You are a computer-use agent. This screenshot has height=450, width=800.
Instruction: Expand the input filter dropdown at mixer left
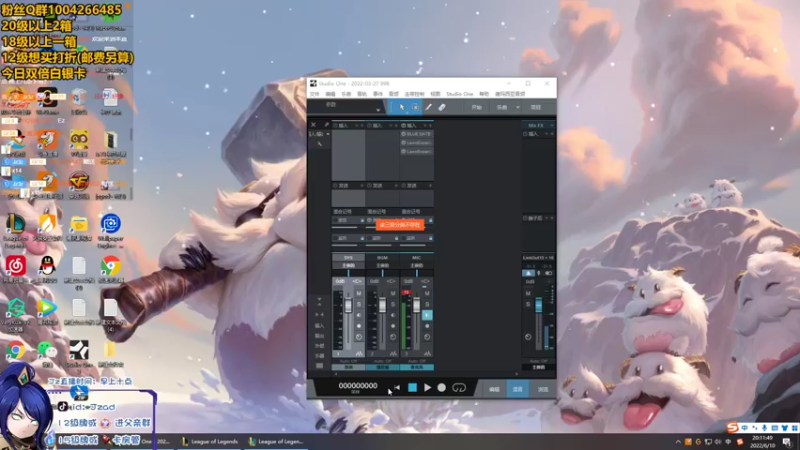coord(328,134)
